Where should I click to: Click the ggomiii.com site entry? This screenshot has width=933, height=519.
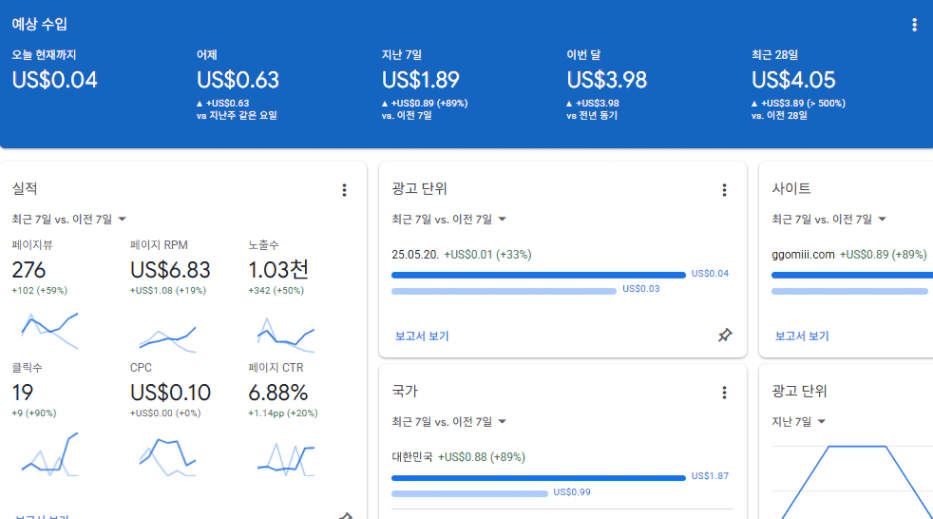coord(802,255)
